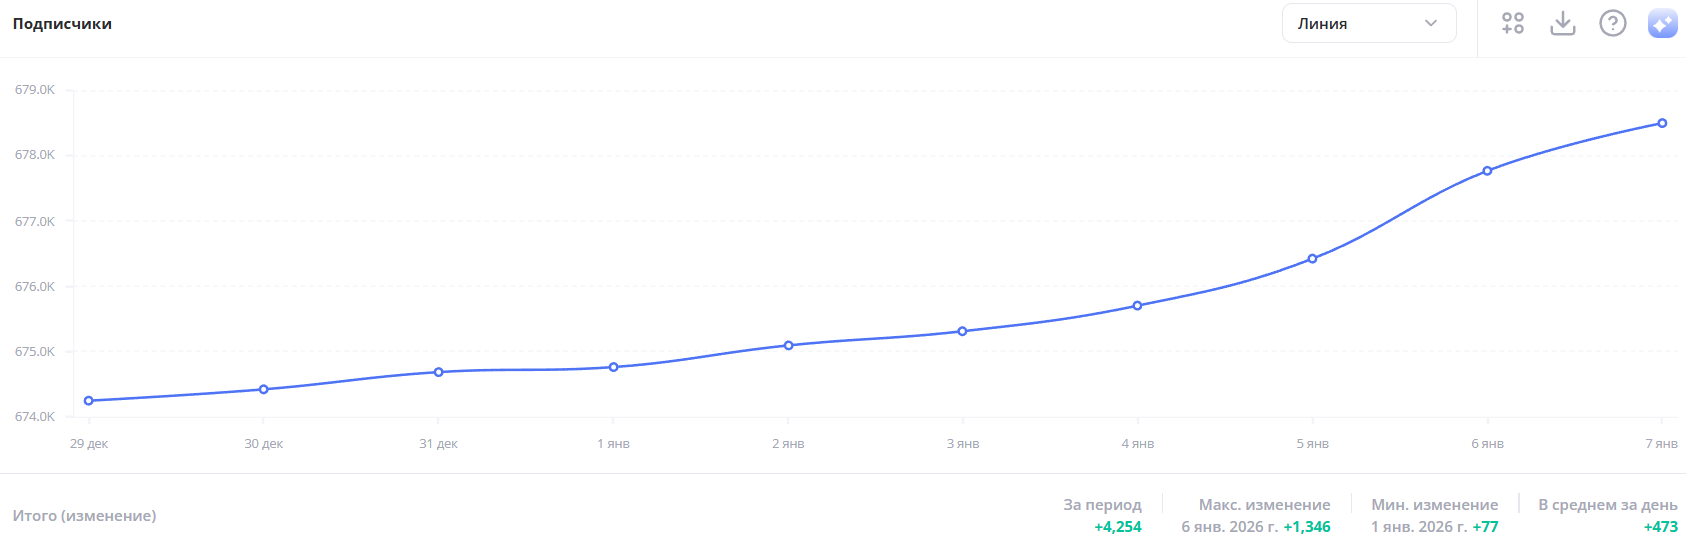Click the 3 янв point on line

[x=963, y=331]
